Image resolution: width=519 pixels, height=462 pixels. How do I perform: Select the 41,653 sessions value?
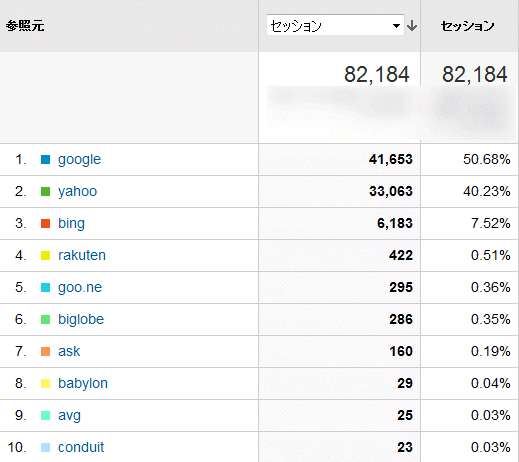(391, 160)
